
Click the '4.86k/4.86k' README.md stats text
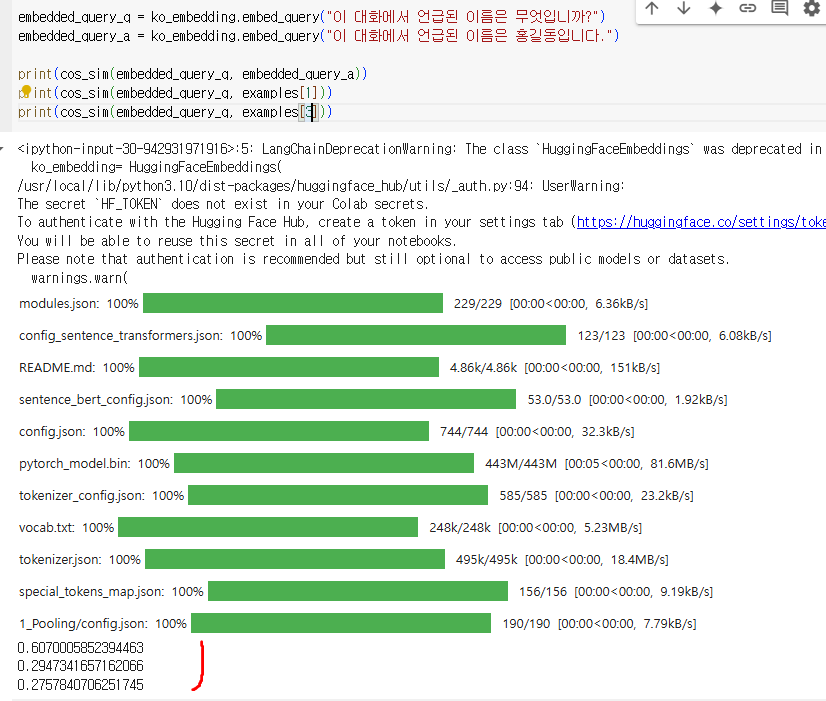(x=483, y=368)
